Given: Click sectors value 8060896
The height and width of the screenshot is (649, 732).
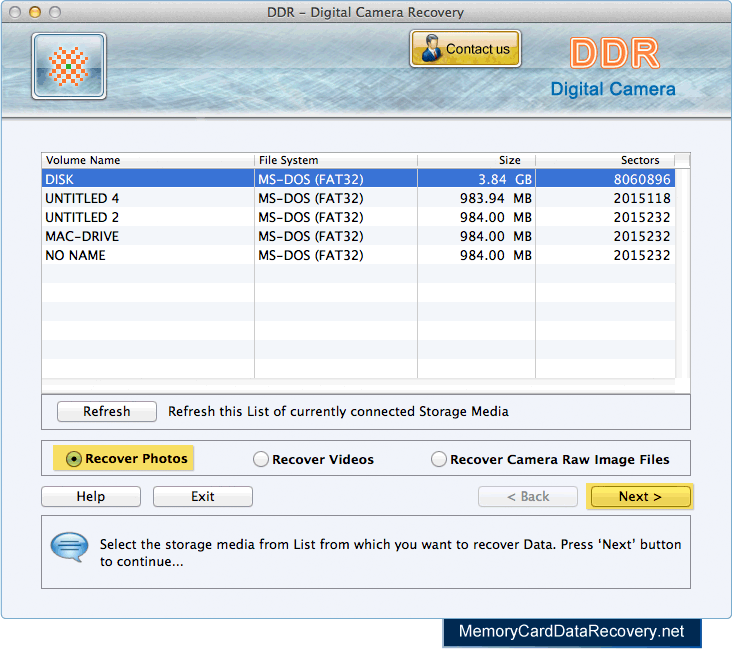Looking at the screenshot, I should click(605, 179).
